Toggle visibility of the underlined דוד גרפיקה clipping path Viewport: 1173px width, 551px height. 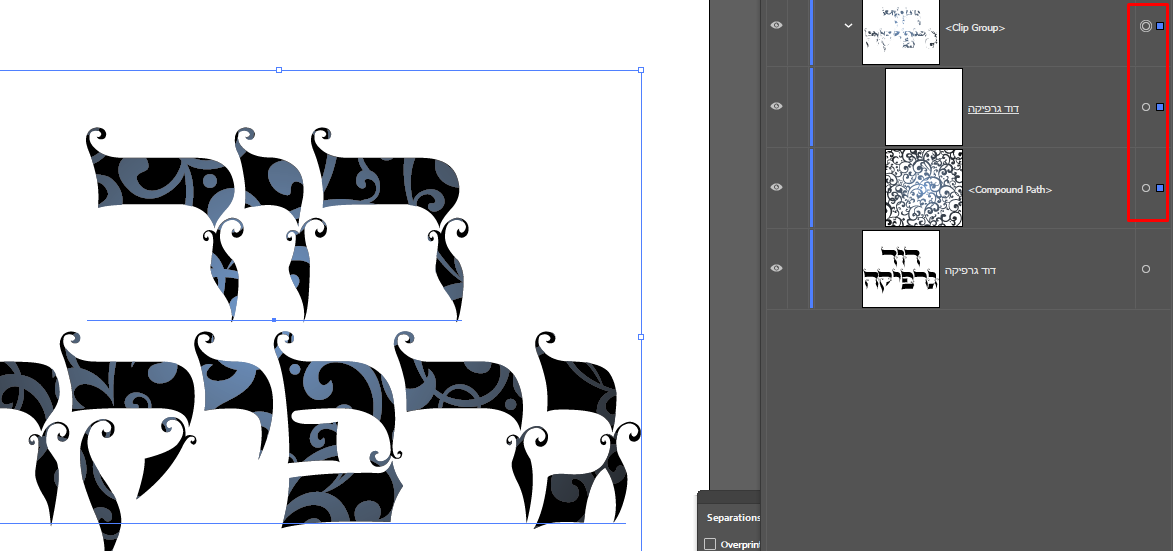(x=777, y=106)
